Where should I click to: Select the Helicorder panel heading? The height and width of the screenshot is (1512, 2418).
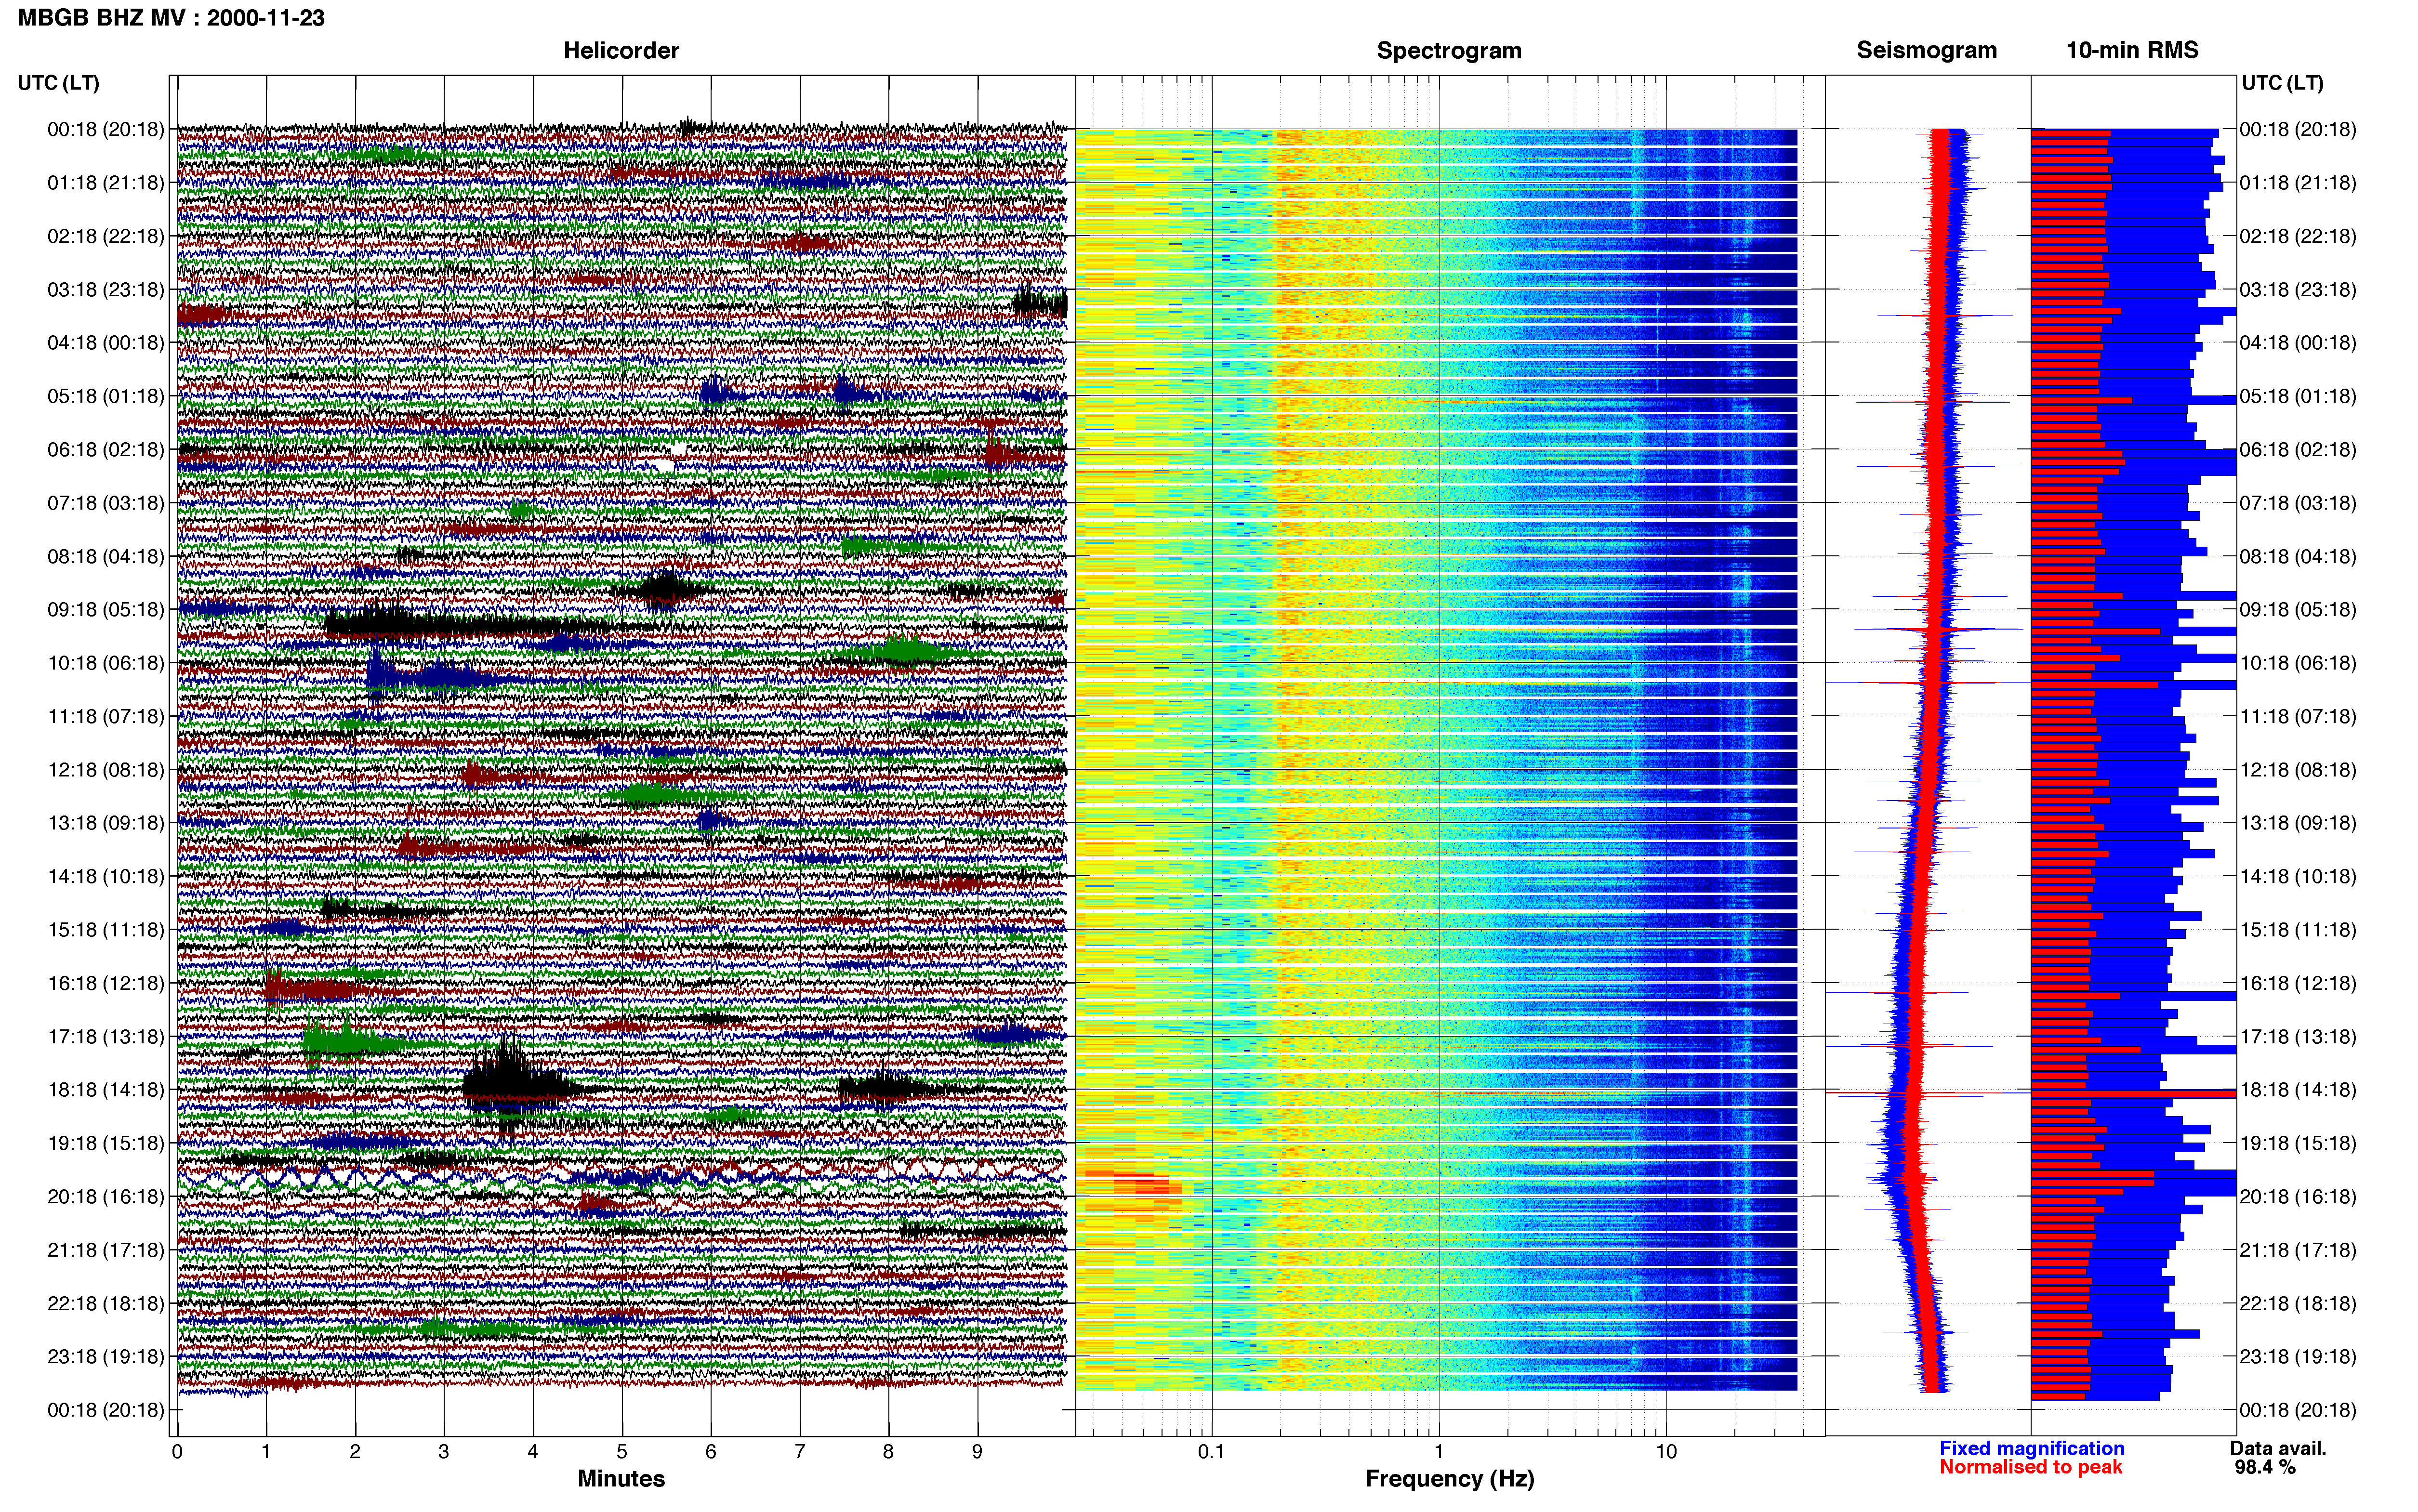click(x=621, y=50)
